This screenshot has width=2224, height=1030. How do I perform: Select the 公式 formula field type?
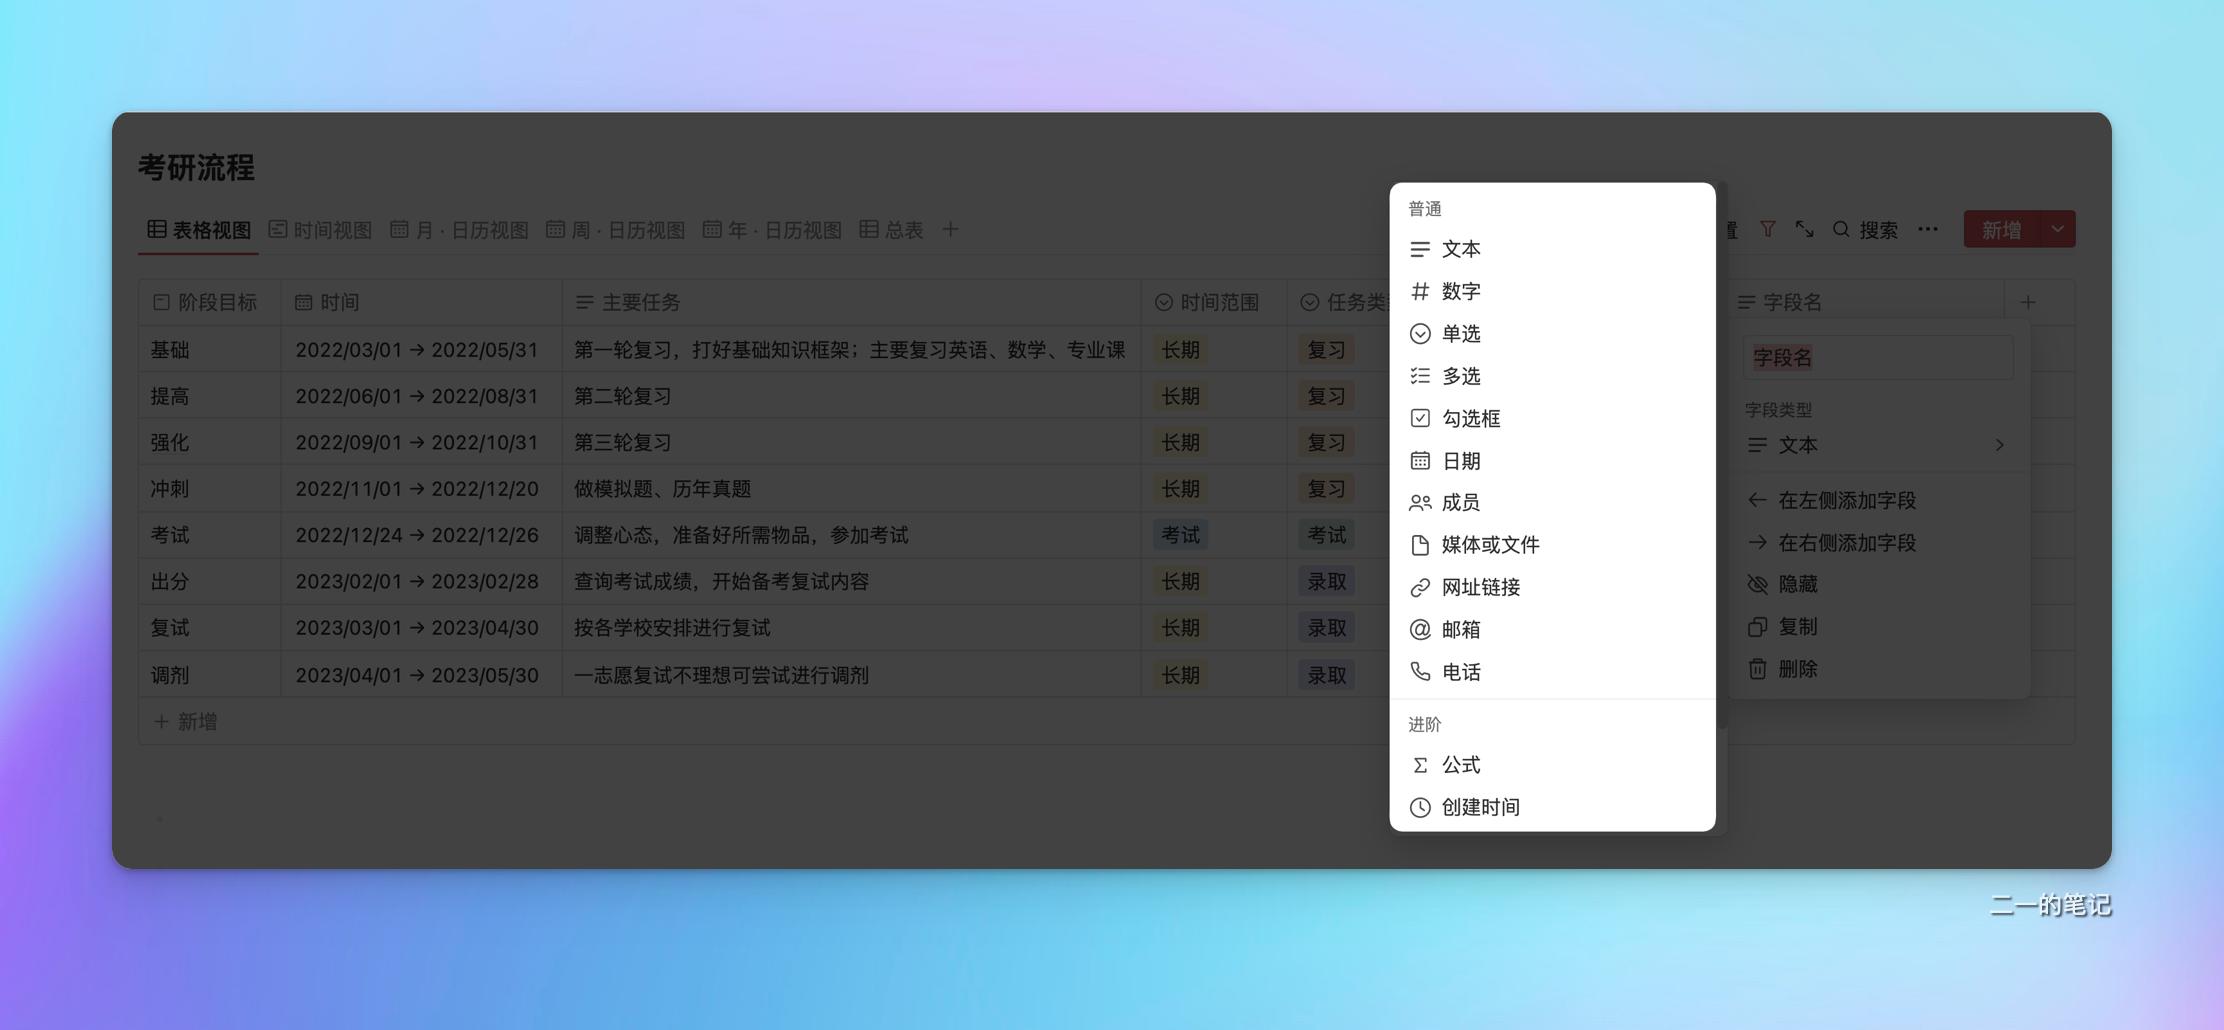coord(1460,764)
